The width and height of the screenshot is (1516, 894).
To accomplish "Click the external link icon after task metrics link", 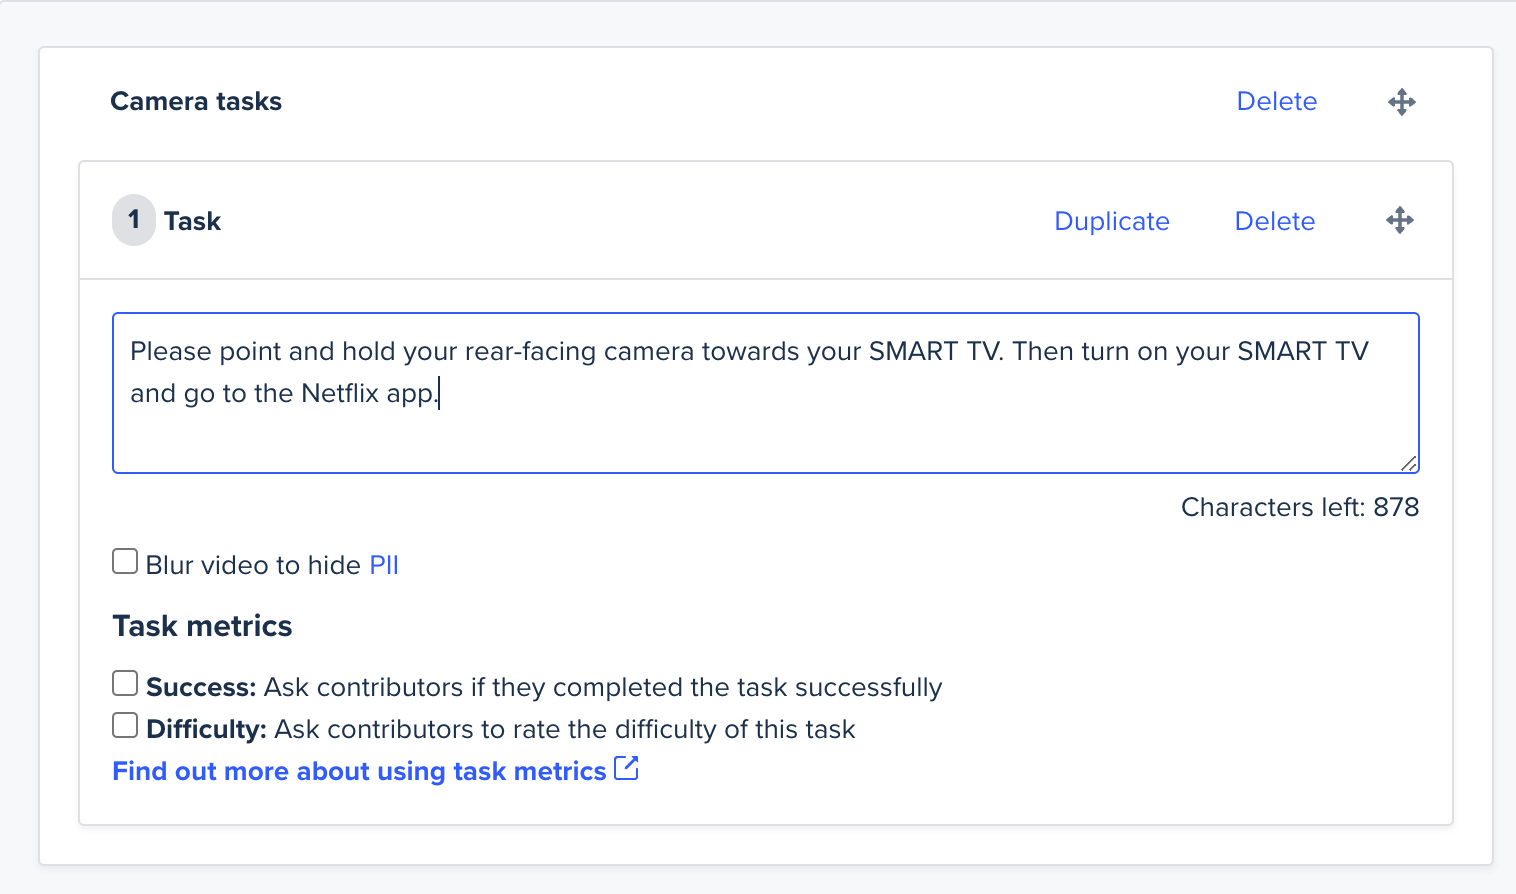I will [626, 768].
